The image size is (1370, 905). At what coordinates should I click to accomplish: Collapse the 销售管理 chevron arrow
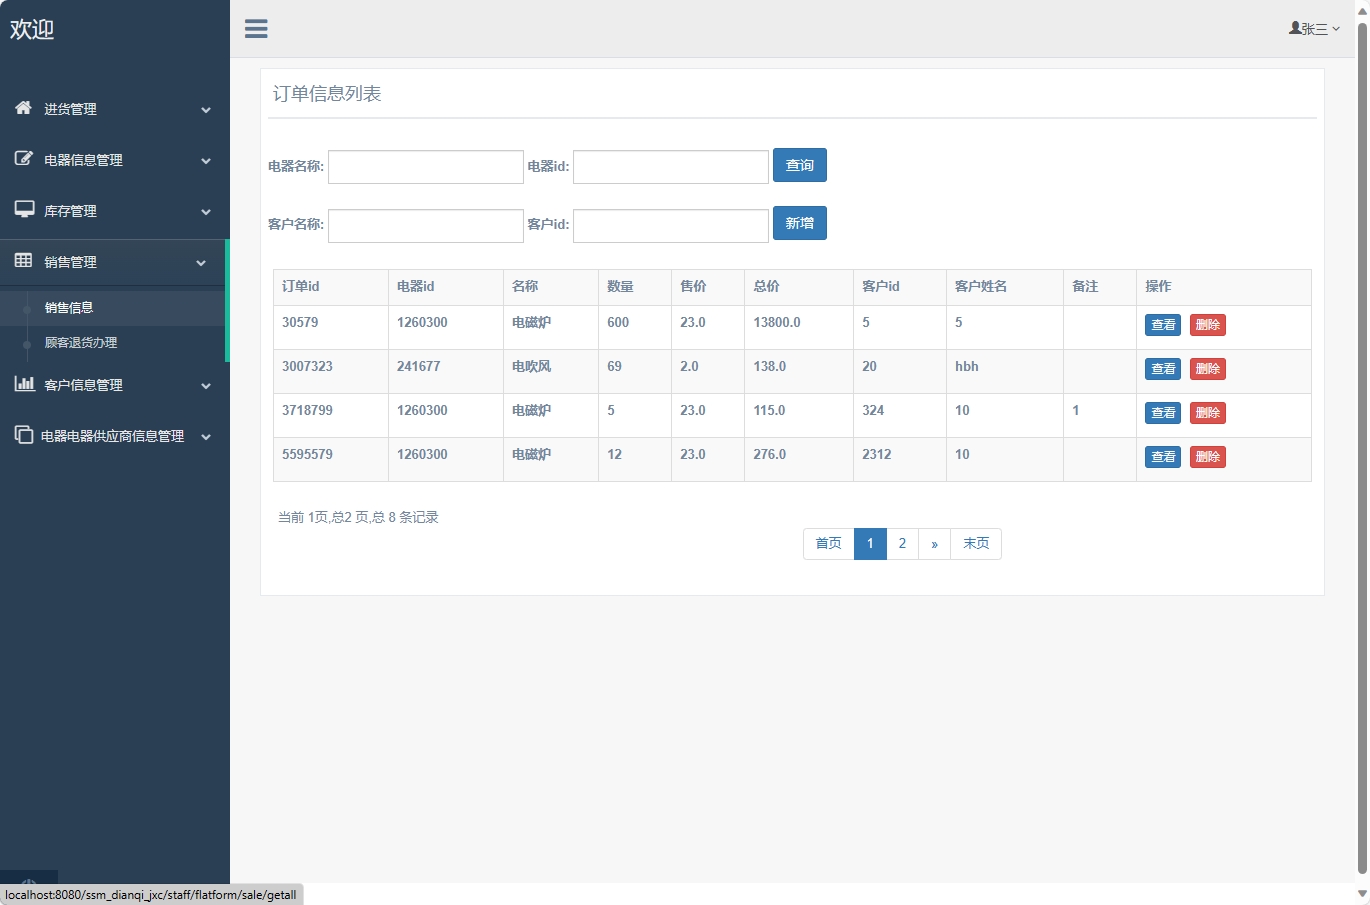[x=201, y=263]
